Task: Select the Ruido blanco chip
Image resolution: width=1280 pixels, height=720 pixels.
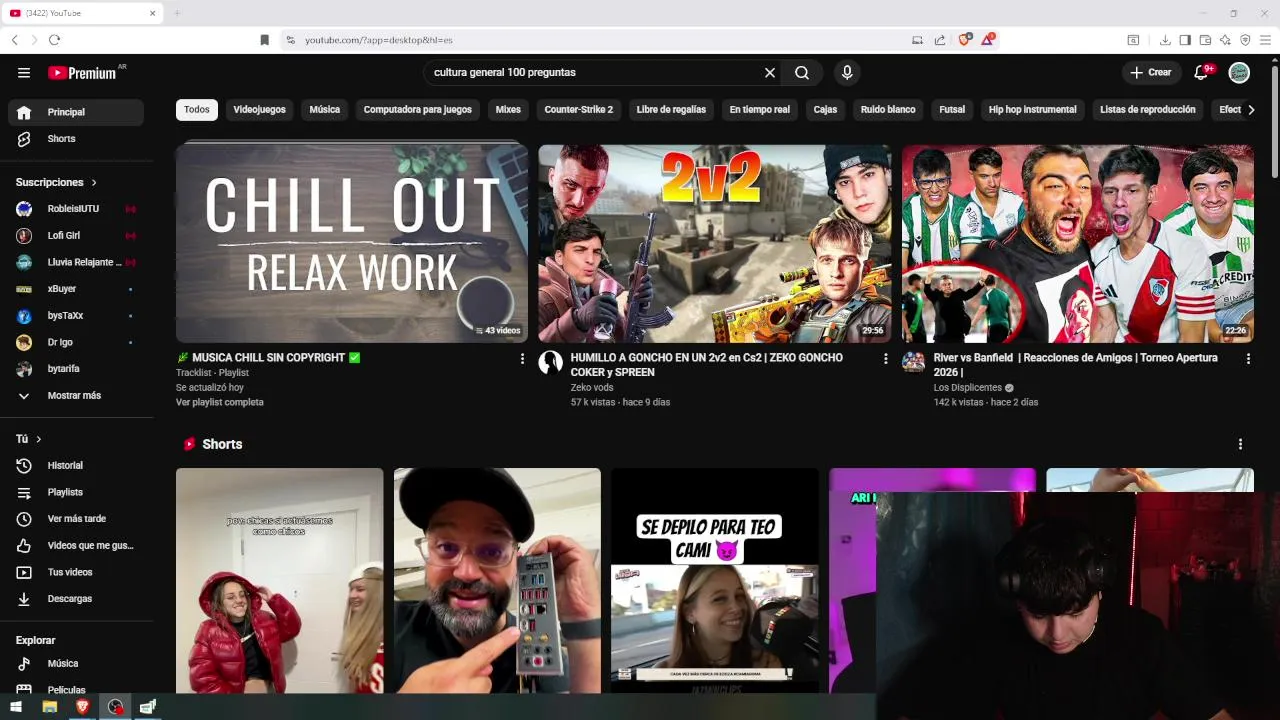Action: [888, 110]
